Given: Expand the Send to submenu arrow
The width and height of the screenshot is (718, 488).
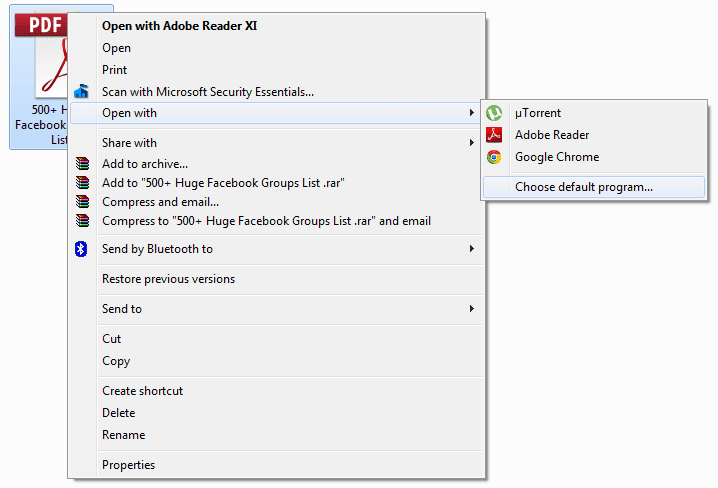Looking at the screenshot, I should pyautogui.click(x=471, y=309).
